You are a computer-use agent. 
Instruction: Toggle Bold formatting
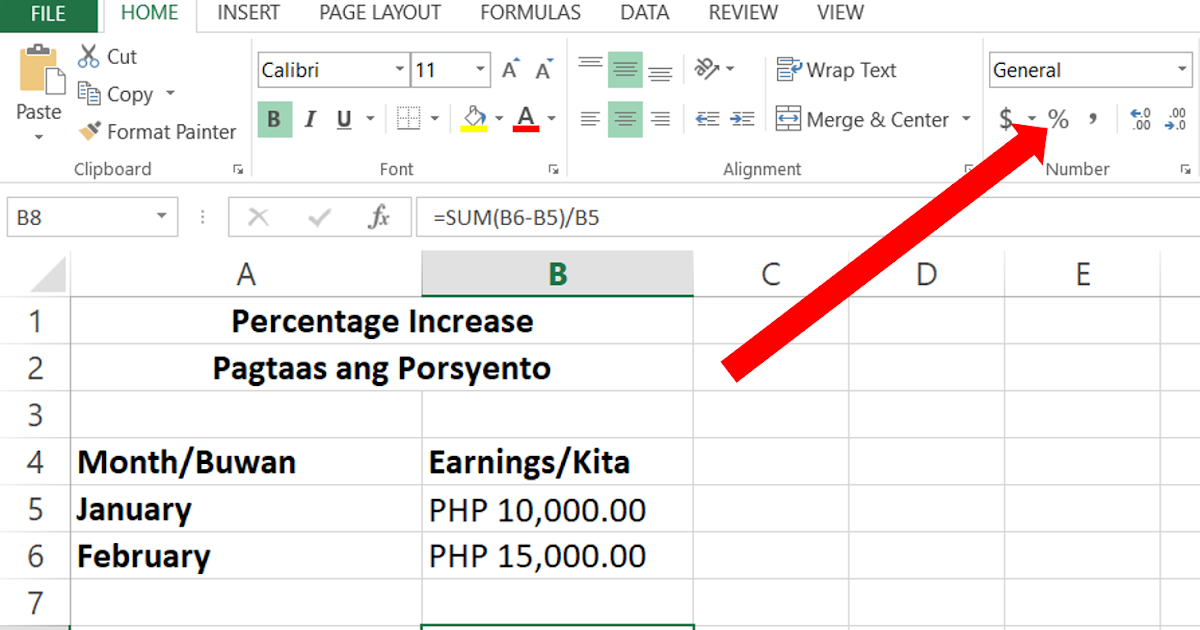273,118
